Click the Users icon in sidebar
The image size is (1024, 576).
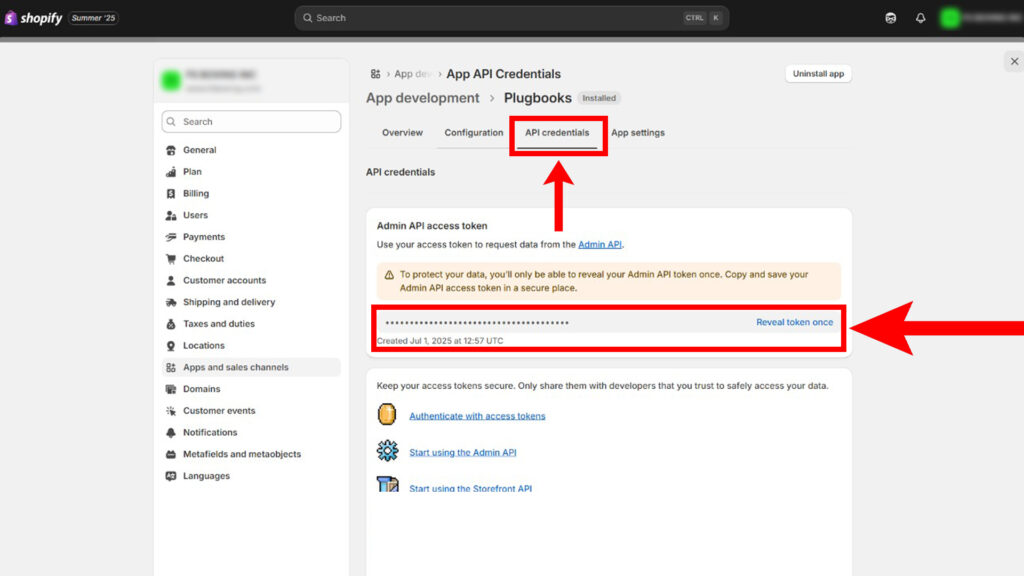pos(171,216)
